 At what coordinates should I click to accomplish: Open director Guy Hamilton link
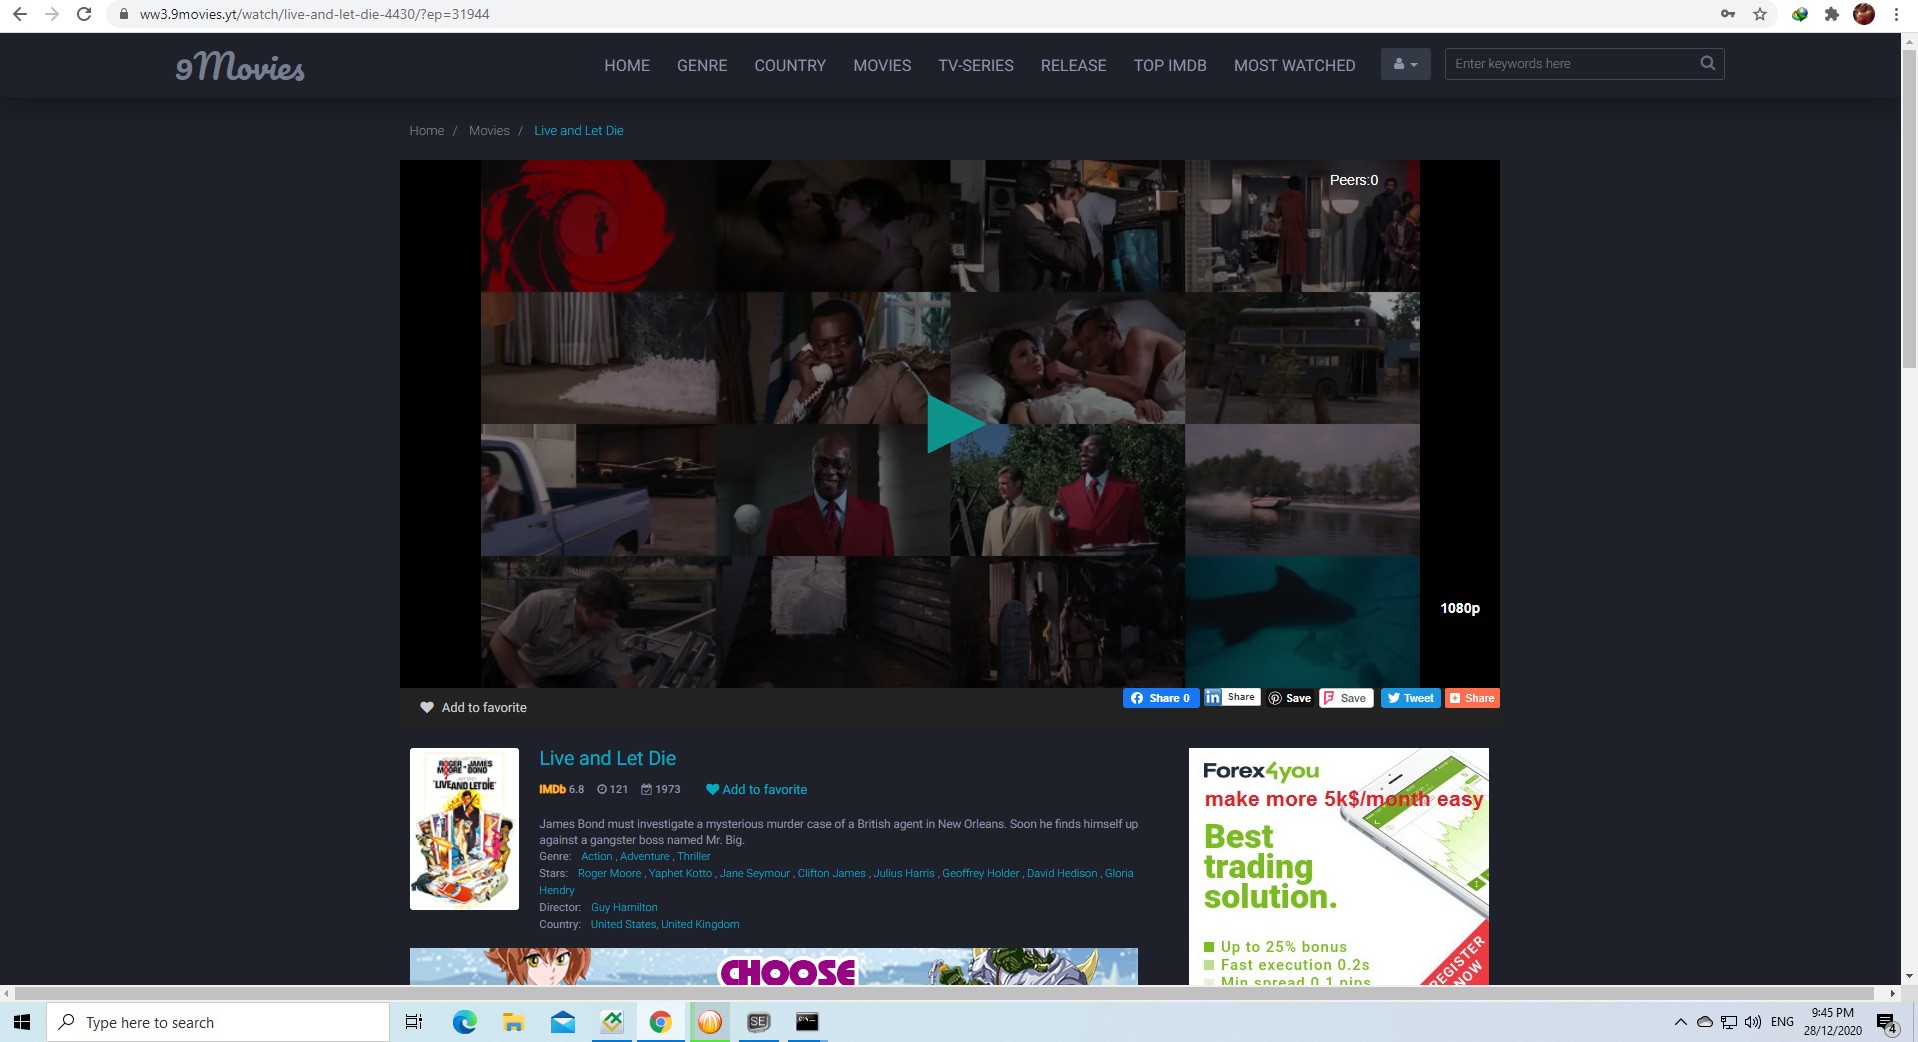click(x=624, y=907)
